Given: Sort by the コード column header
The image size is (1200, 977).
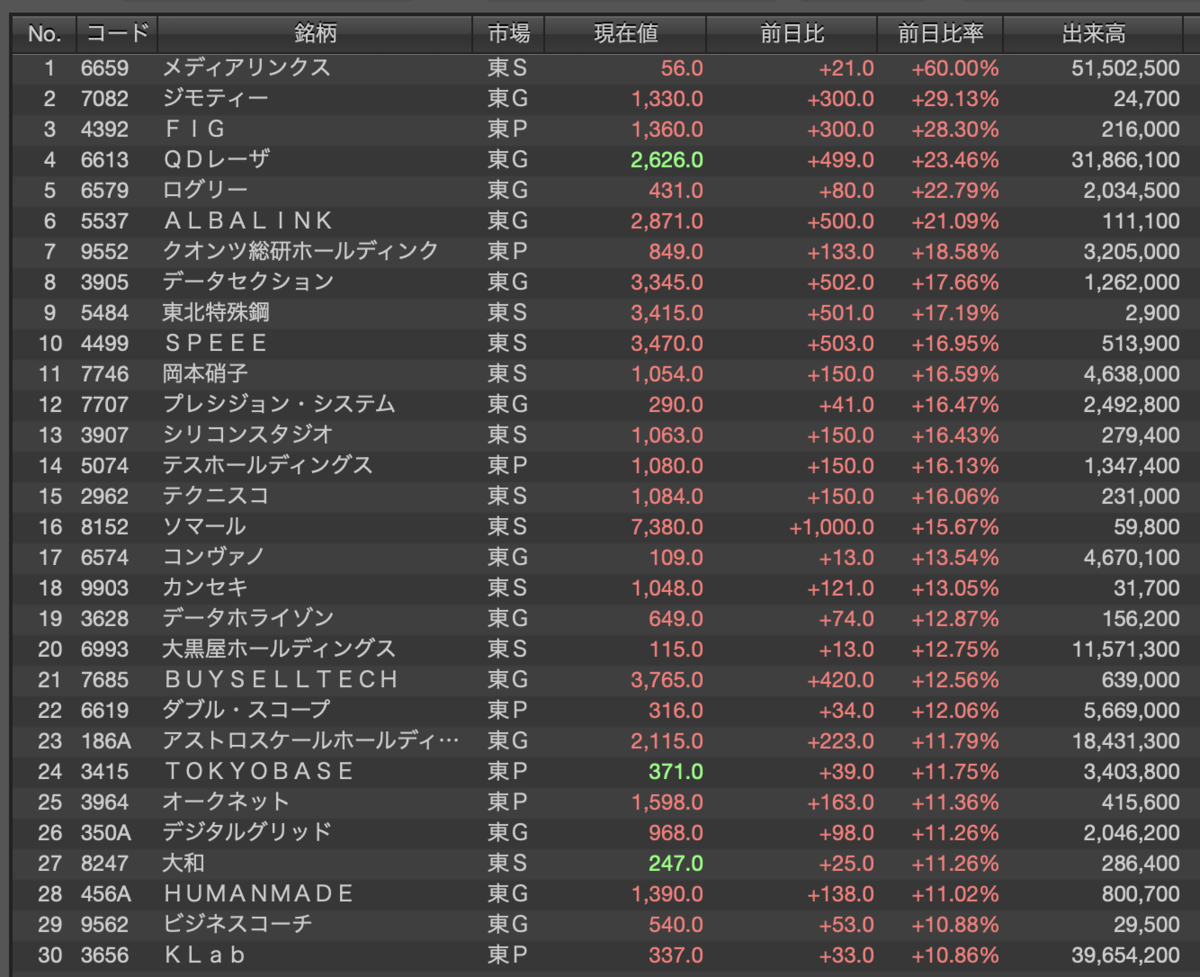Looking at the screenshot, I should [x=117, y=34].
